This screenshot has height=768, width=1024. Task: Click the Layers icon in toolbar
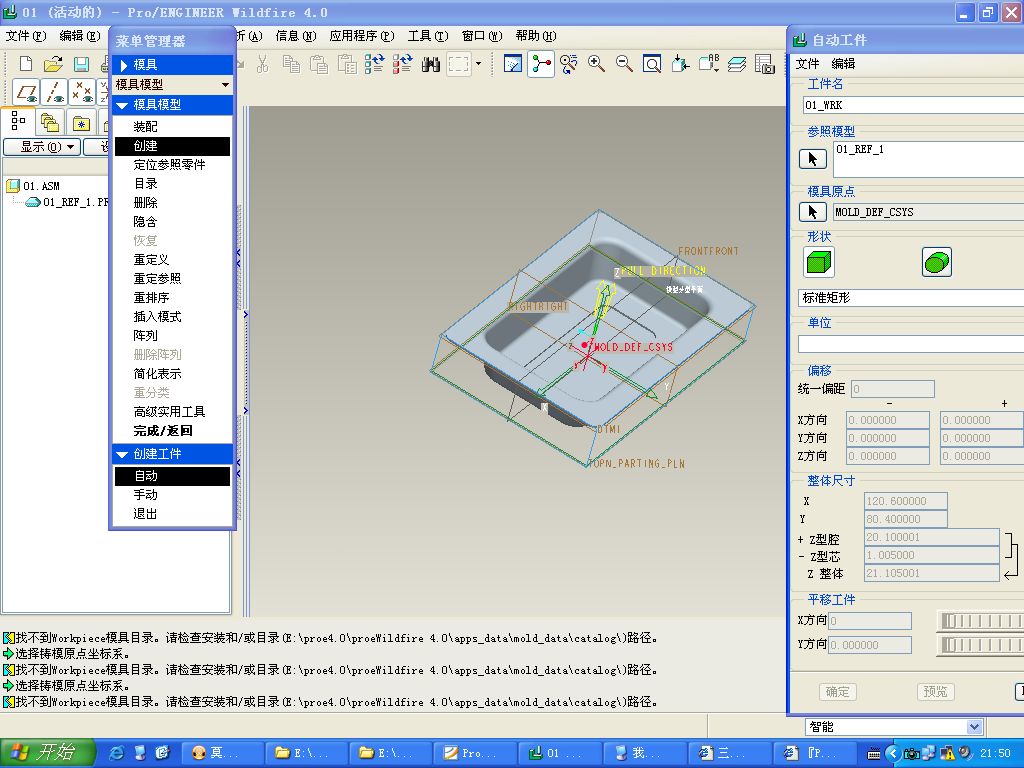[737, 64]
